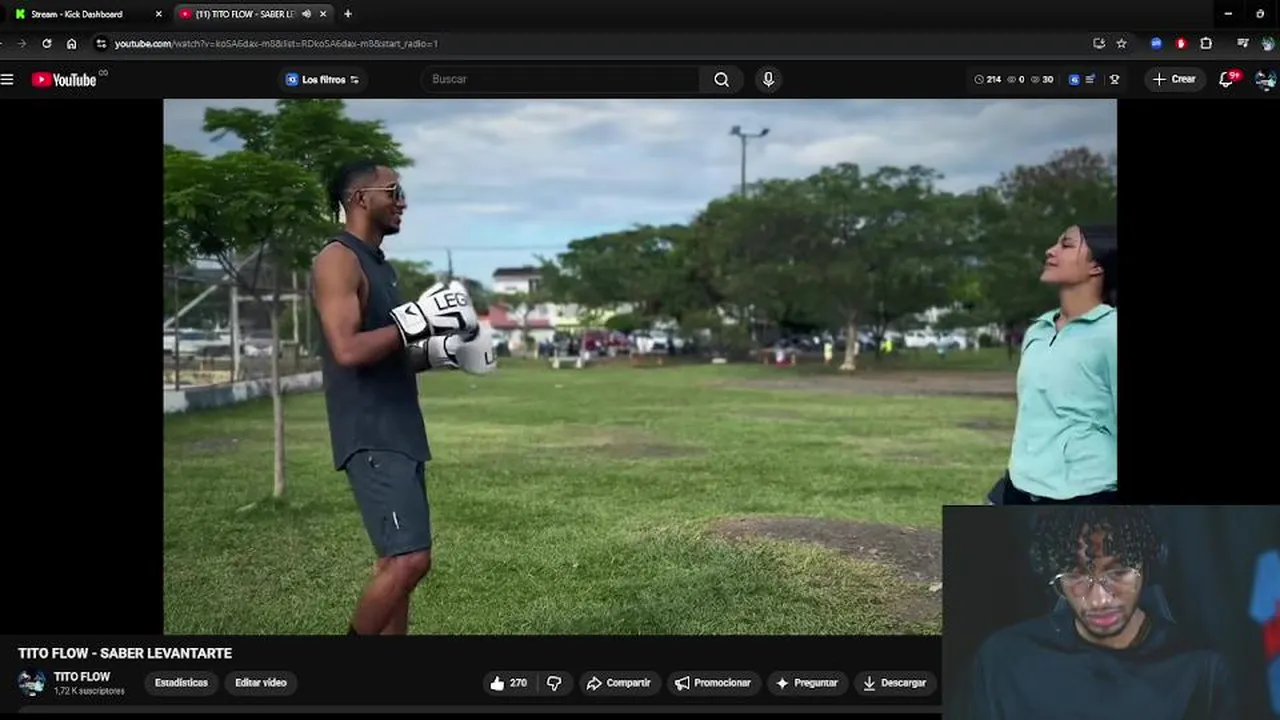Screen dimensions: 1280x720
Task: Go to YouTube home via logo
Action: pyautogui.click(x=64, y=79)
